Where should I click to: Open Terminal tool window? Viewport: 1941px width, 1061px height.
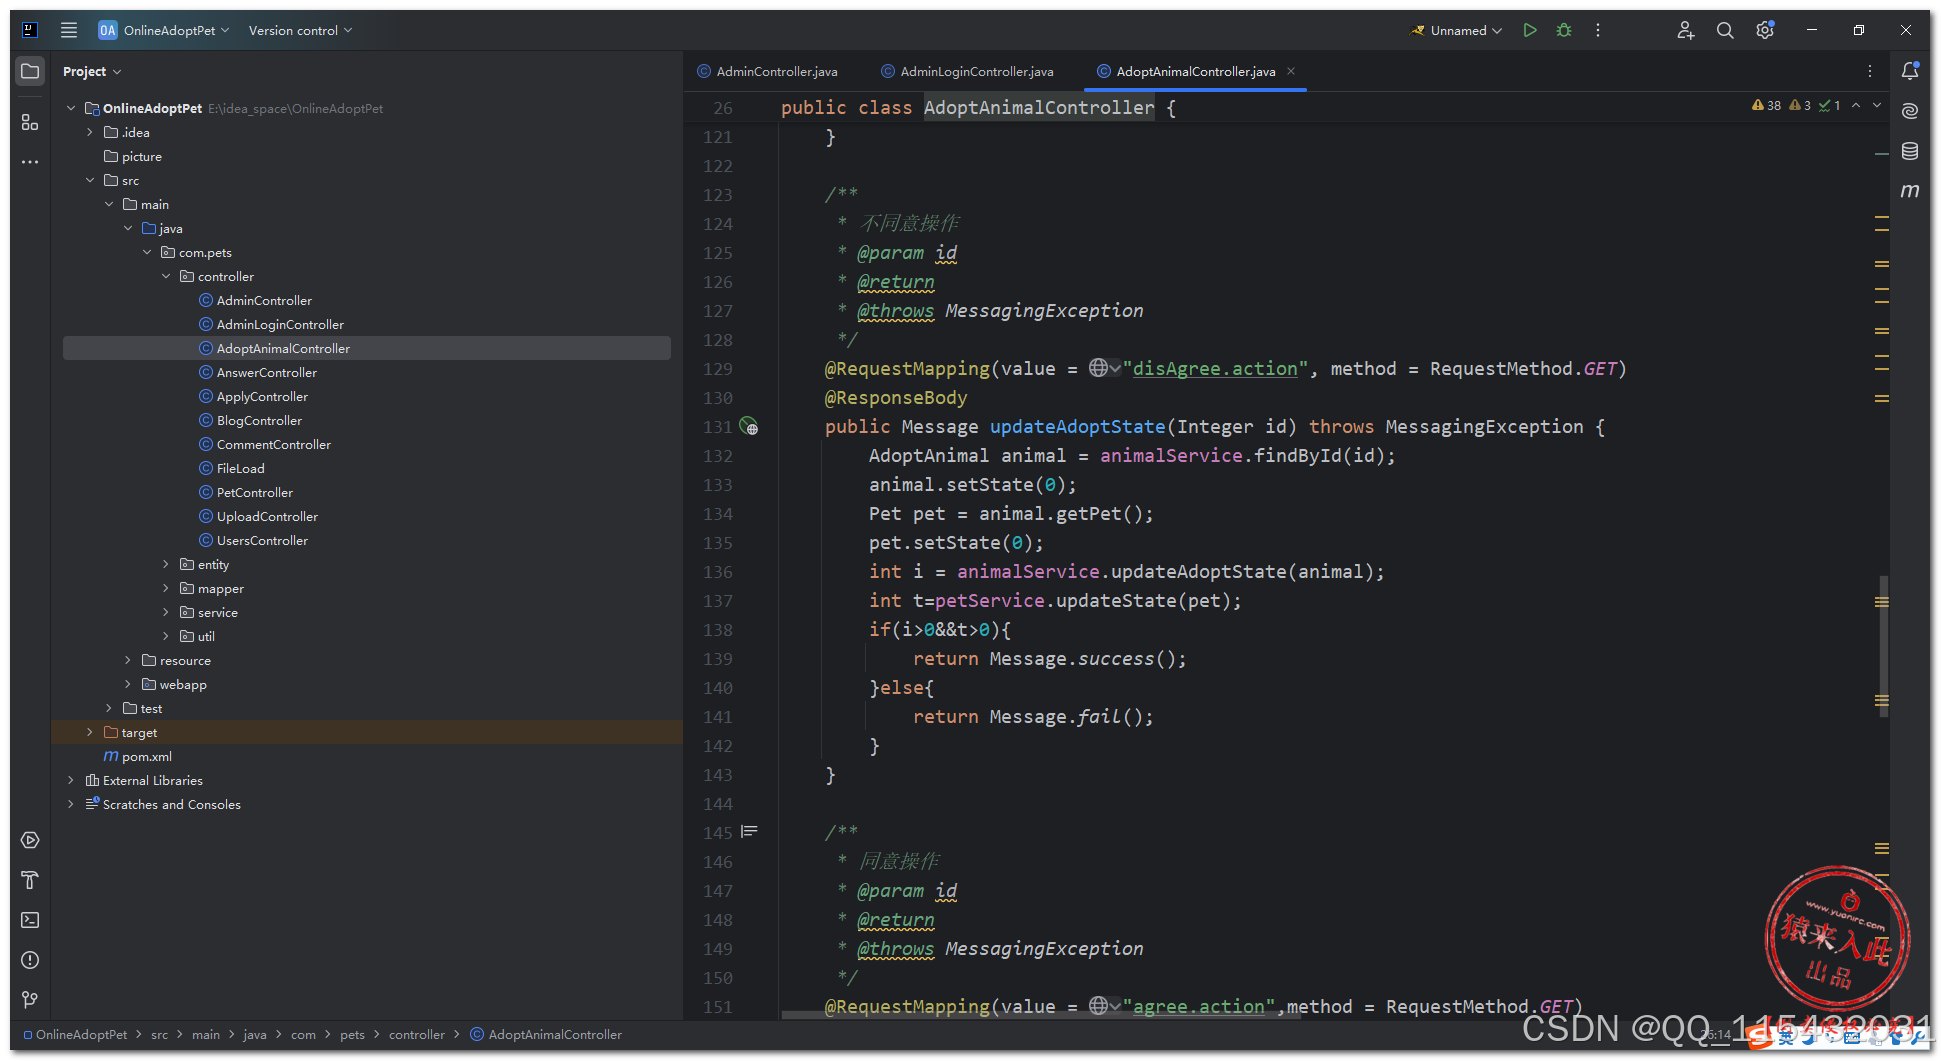[30, 920]
